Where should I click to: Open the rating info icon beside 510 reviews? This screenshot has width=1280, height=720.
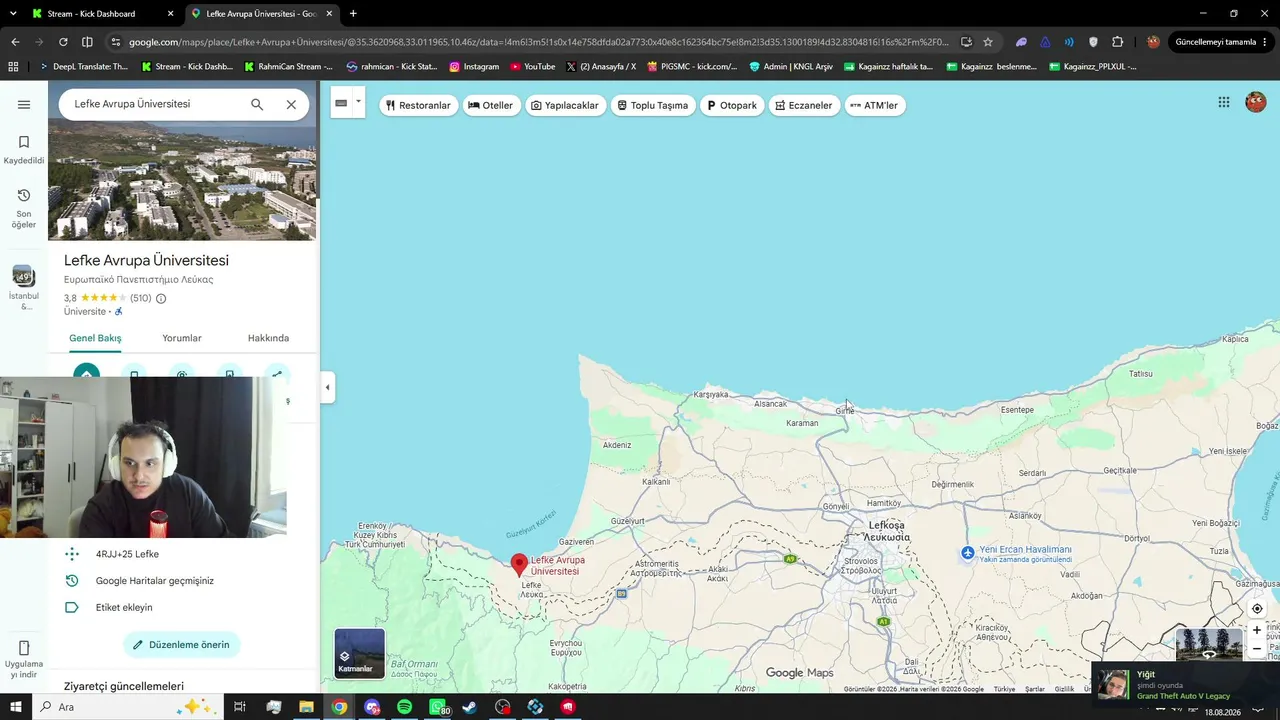click(x=161, y=298)
